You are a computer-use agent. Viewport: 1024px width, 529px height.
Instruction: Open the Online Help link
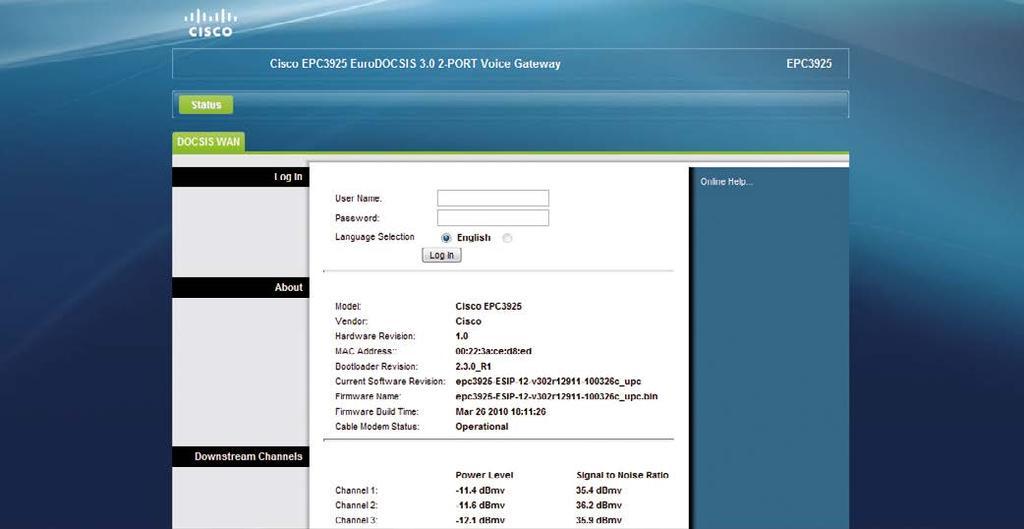coord(726,182)
